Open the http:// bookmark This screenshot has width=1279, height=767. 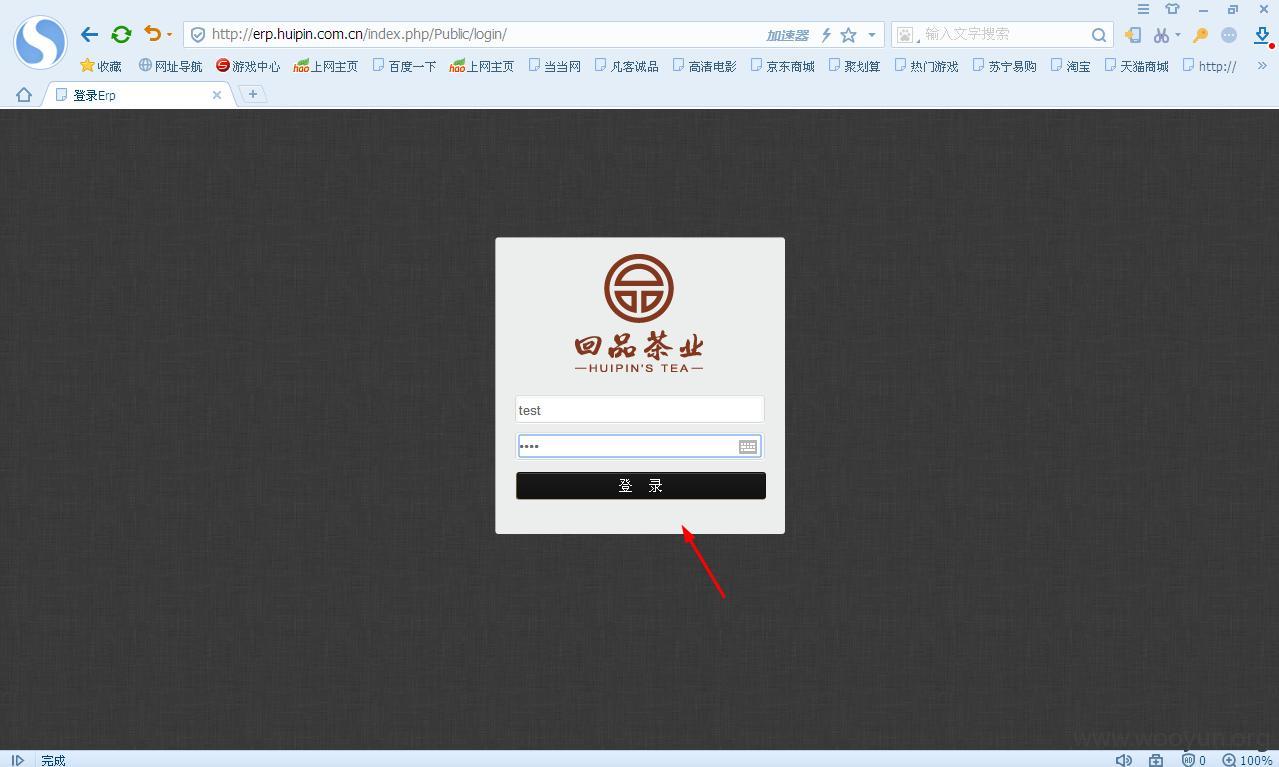pyautogui.click(x=1210, y=66)
